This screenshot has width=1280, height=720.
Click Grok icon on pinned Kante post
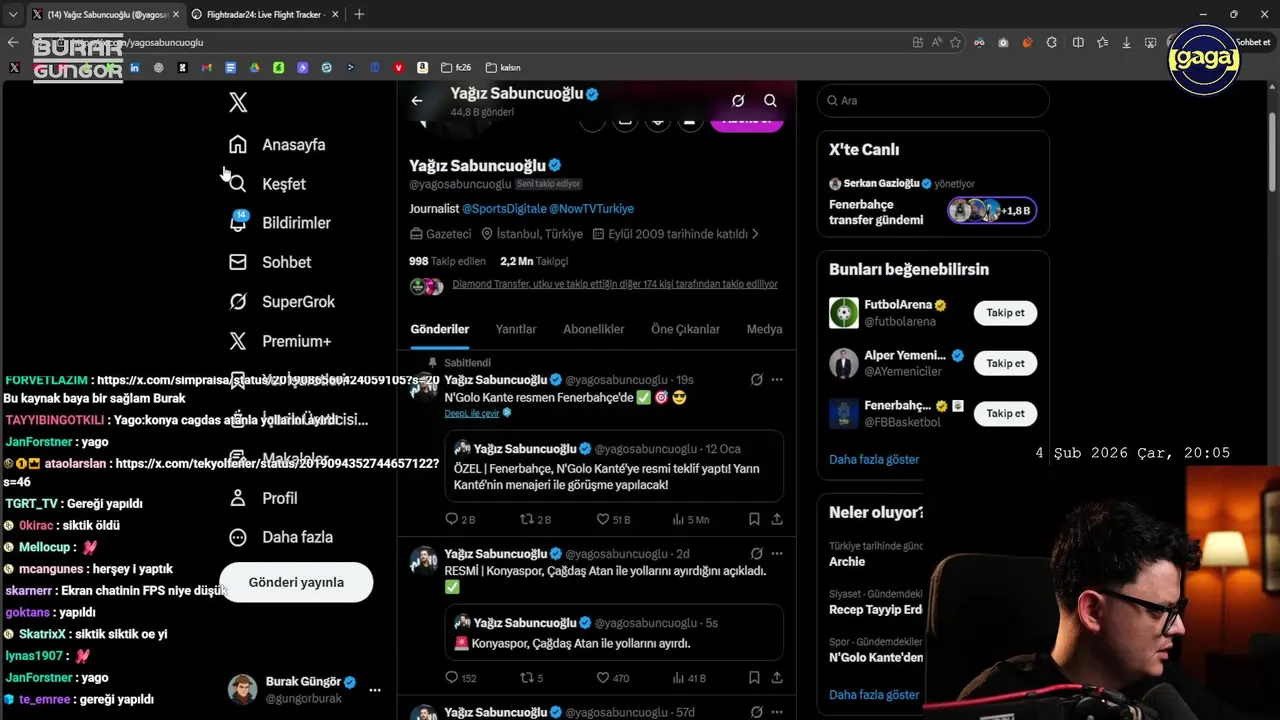coord(757,380)
